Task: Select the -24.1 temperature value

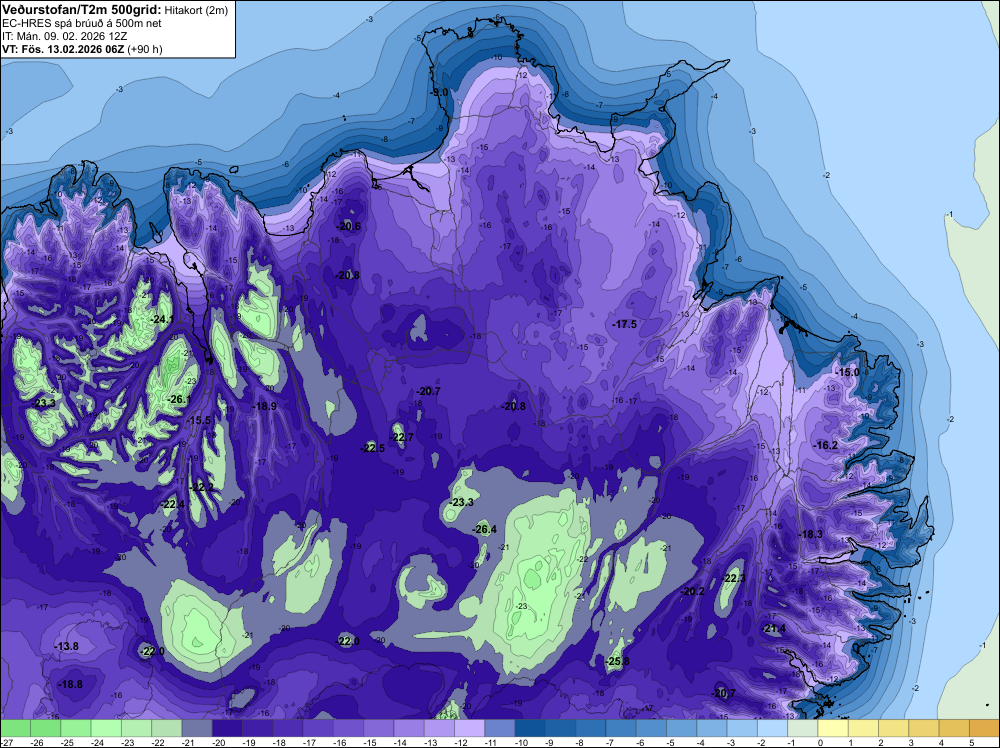Action: [161, 319]
